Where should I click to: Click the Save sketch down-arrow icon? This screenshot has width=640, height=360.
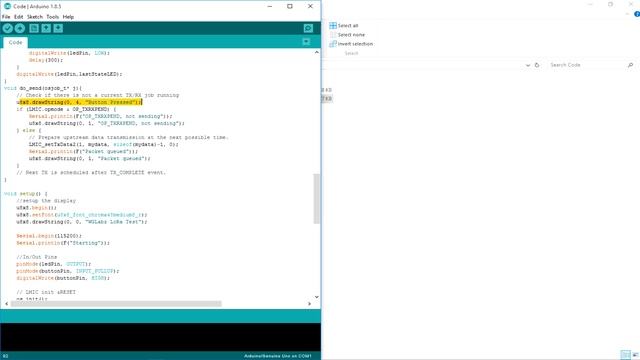coord(58,28)
